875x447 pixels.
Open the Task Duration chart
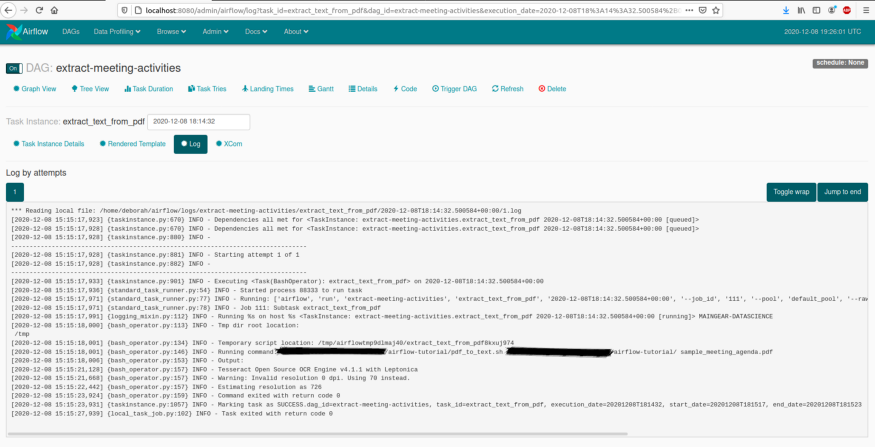pos(148,89)
